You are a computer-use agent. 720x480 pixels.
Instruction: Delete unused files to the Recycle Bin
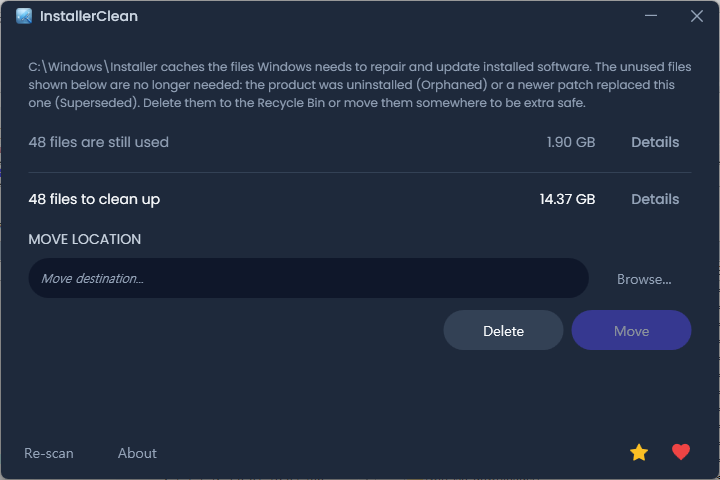click(503, 330)
